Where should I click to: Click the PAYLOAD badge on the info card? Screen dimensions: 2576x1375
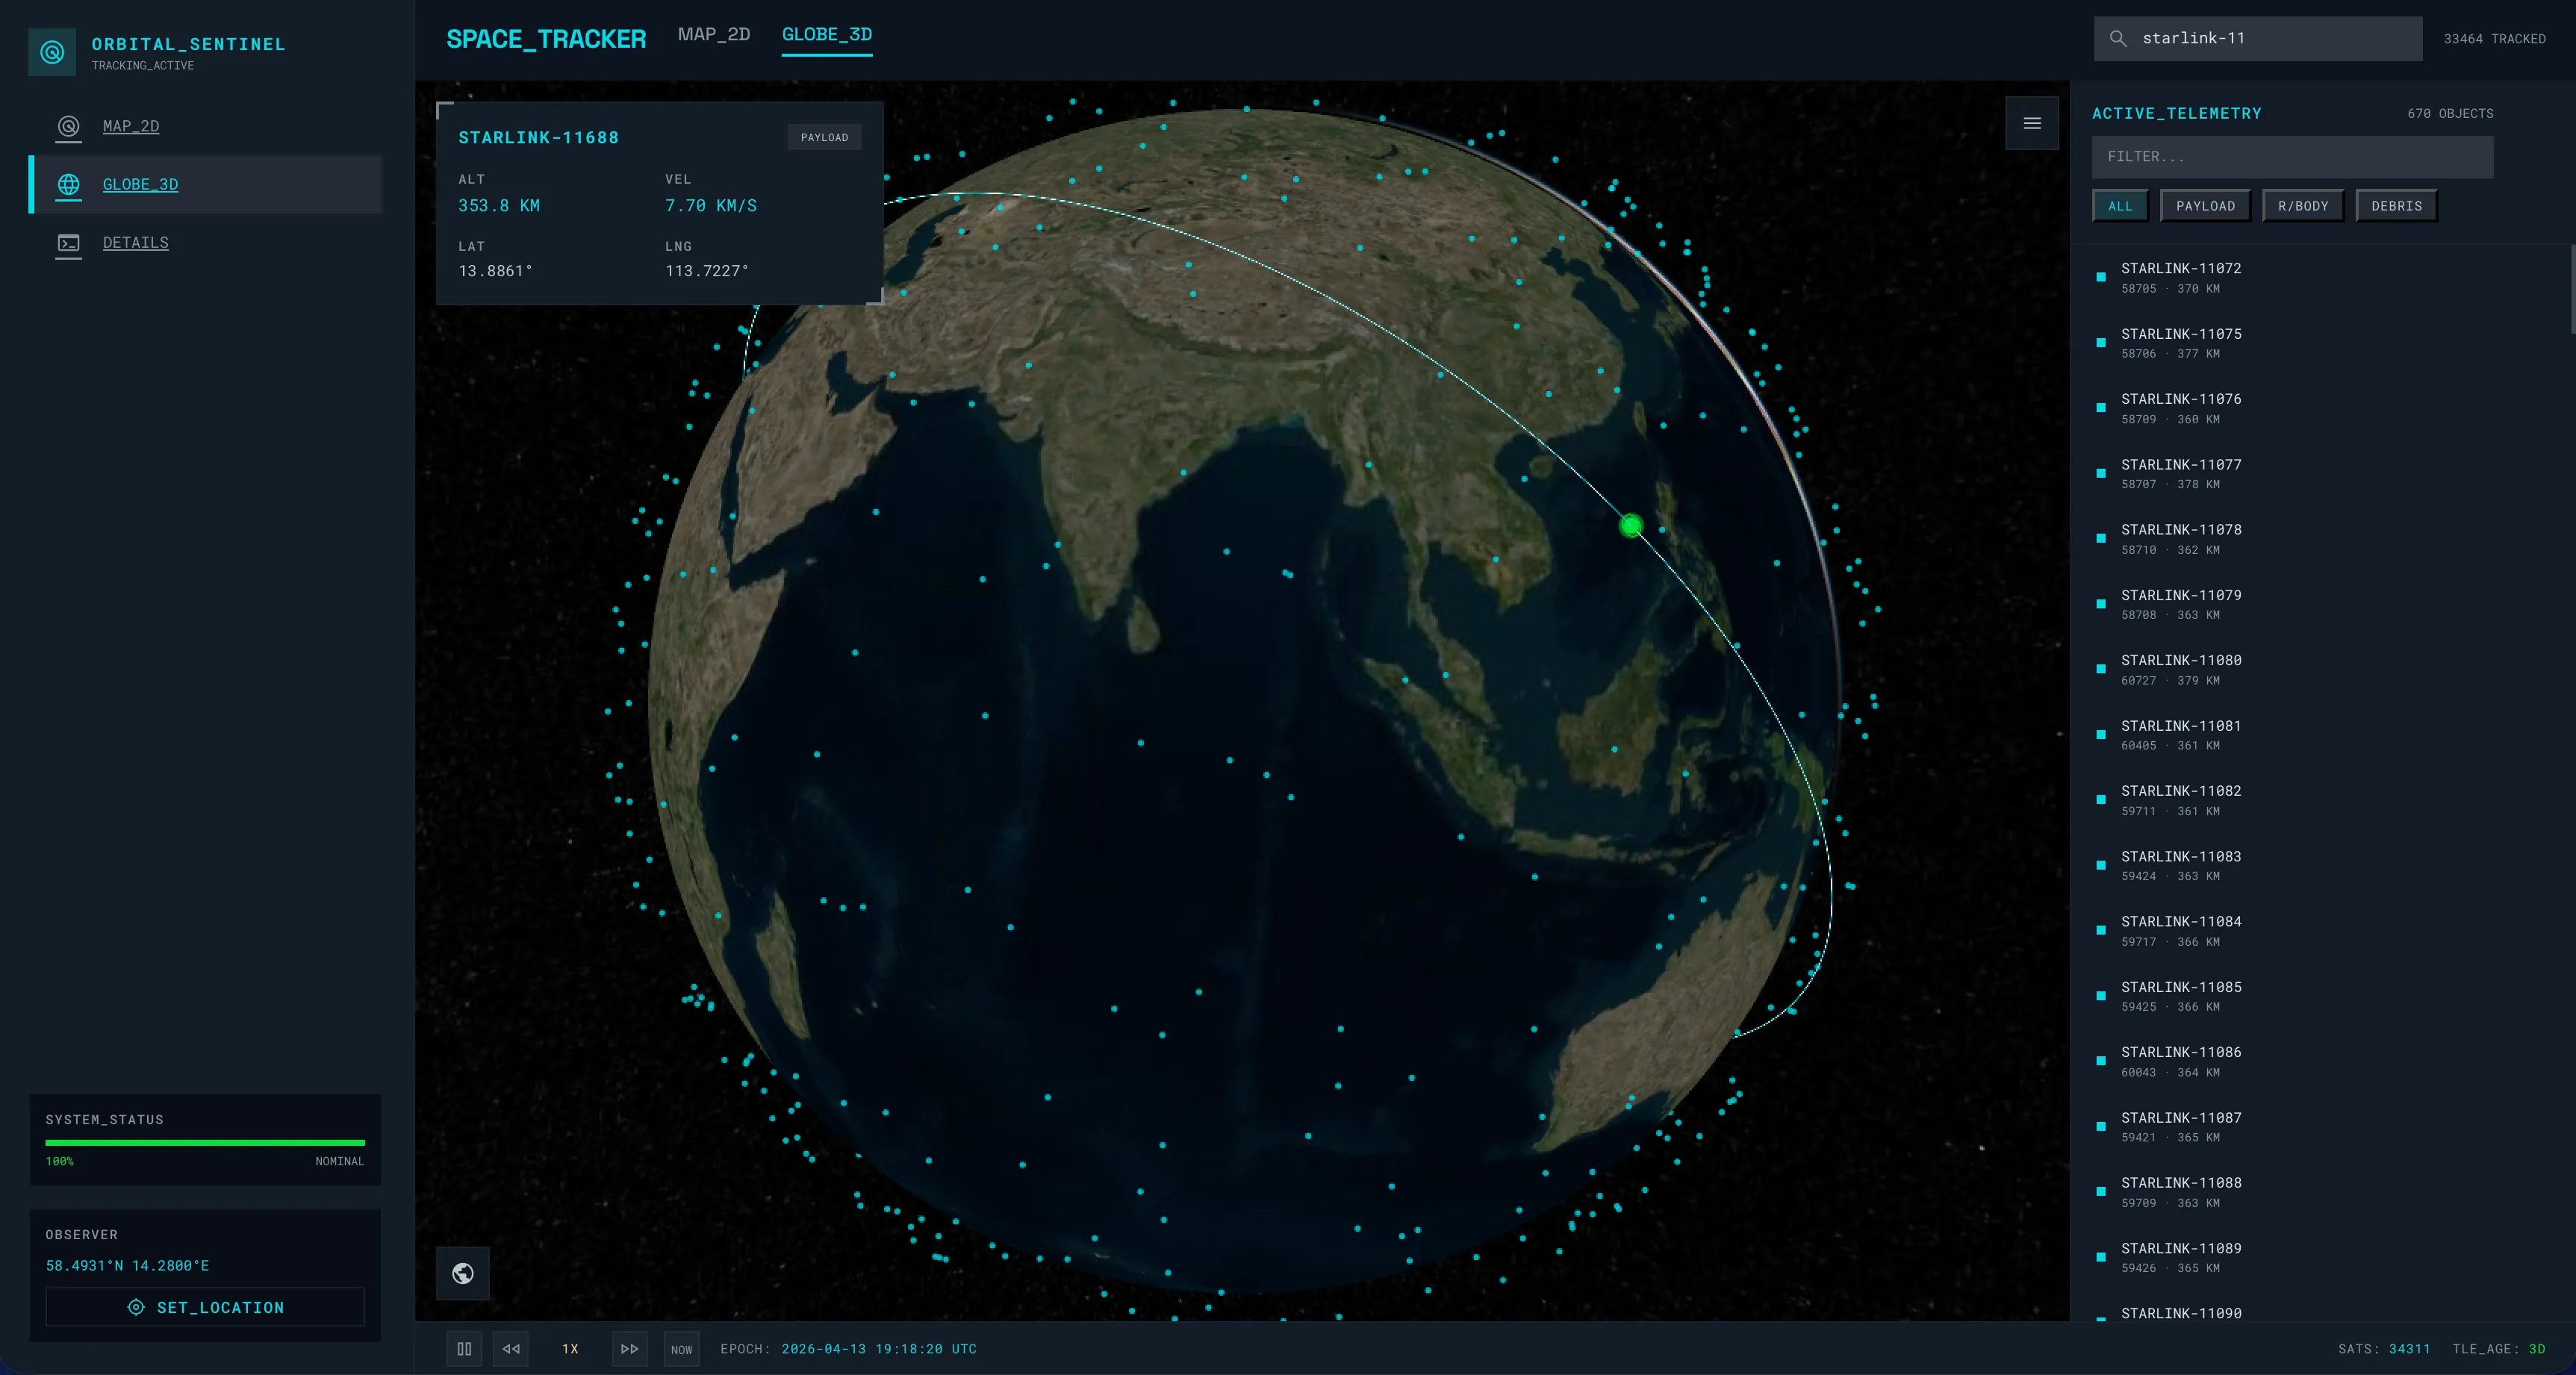[x=824, y=137]
